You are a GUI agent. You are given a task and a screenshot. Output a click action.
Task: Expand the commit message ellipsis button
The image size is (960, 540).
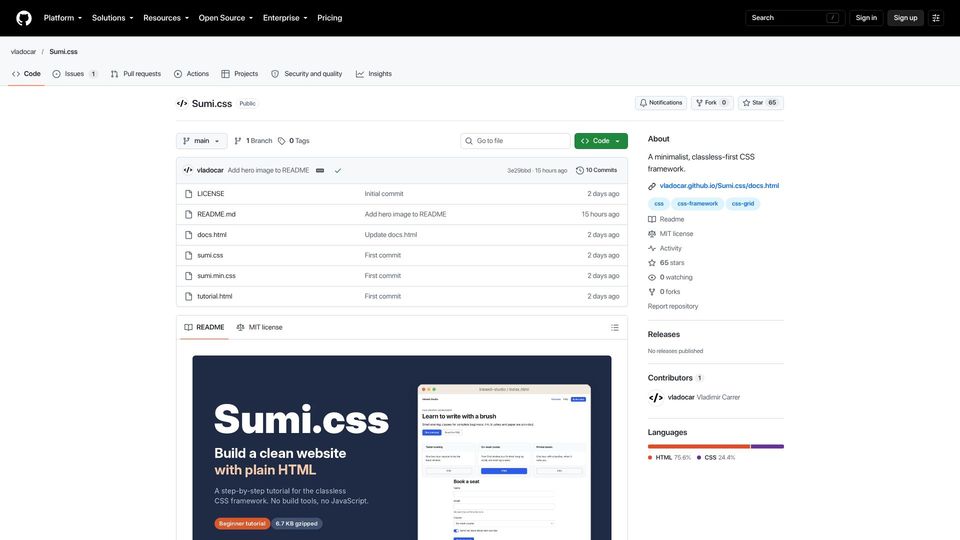pyautogui.click(x=320, y=170)
